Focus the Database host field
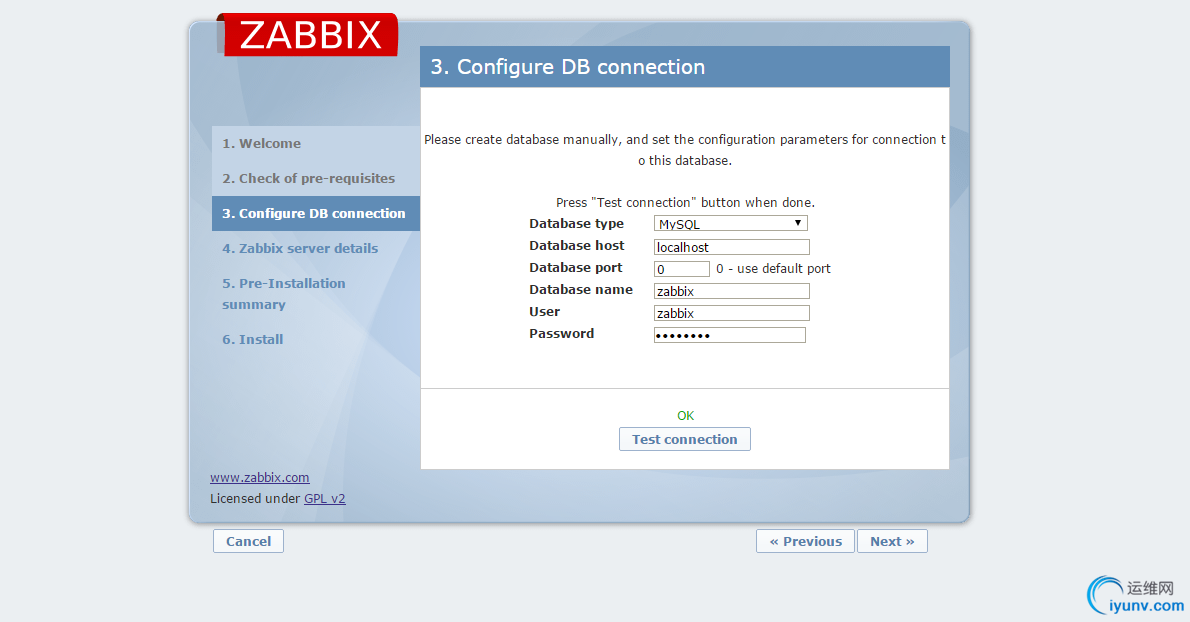The image size is (1190, 622). 732,247
